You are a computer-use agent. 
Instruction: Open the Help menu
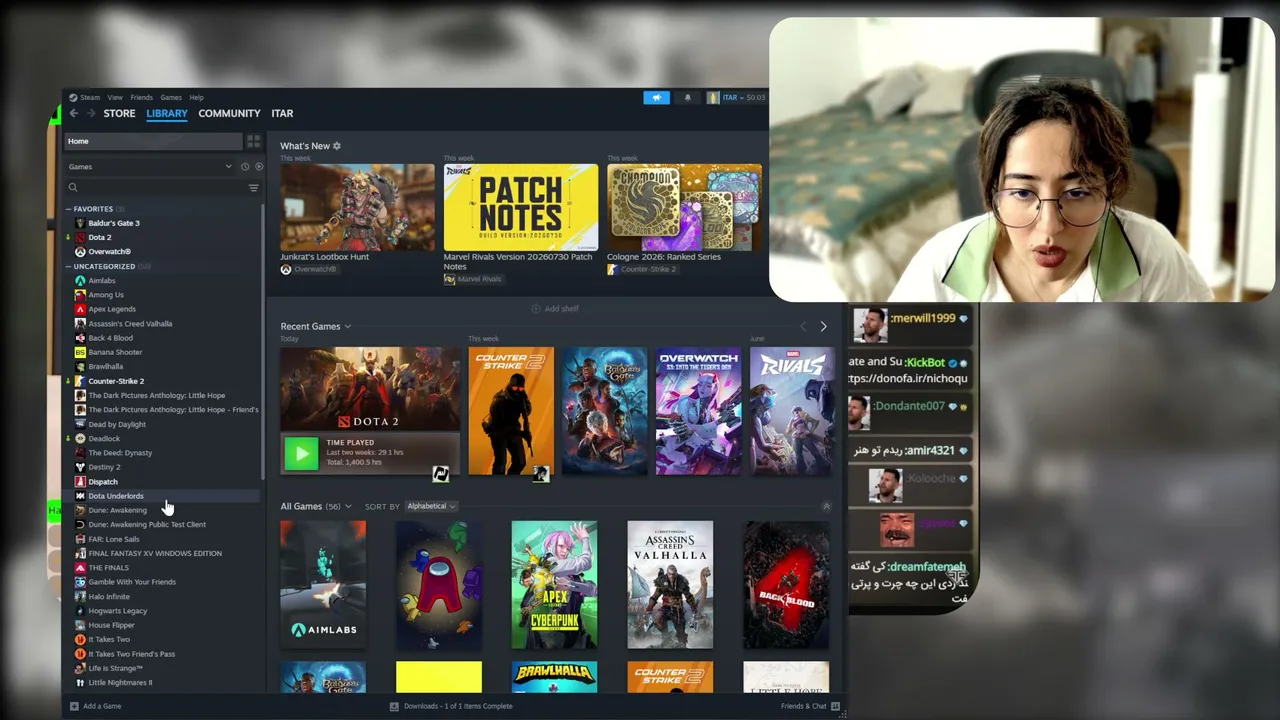tap(196, 98)
